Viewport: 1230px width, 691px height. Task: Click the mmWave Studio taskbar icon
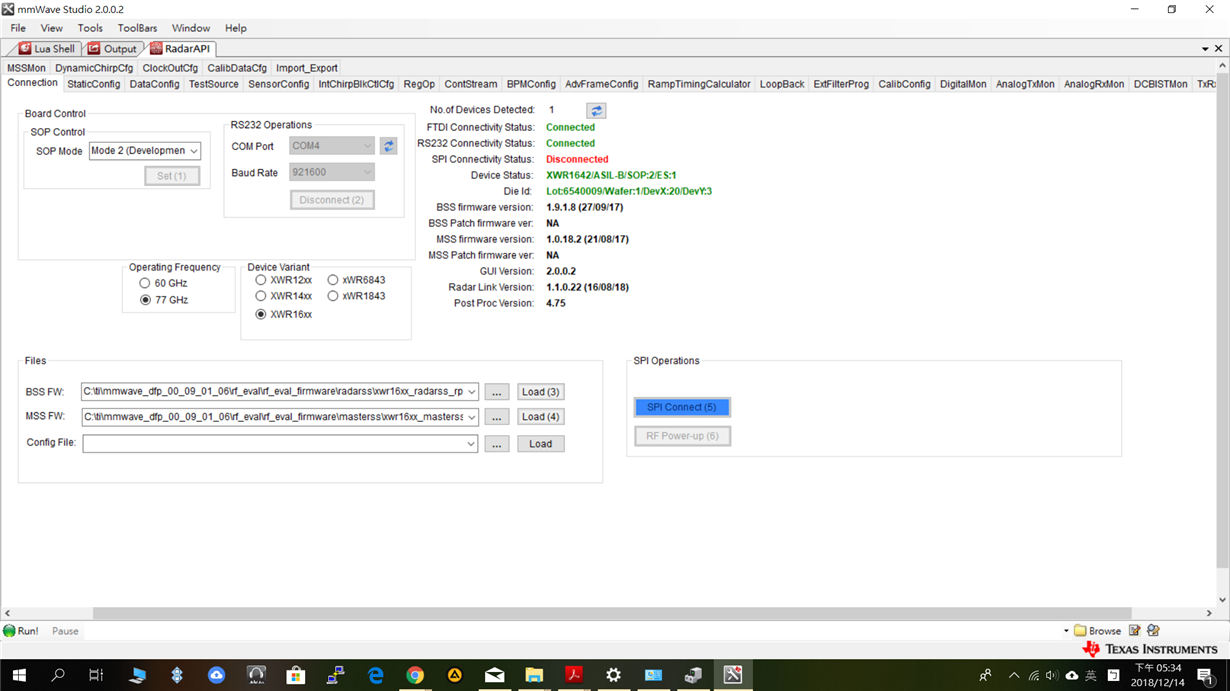point(733,675)
